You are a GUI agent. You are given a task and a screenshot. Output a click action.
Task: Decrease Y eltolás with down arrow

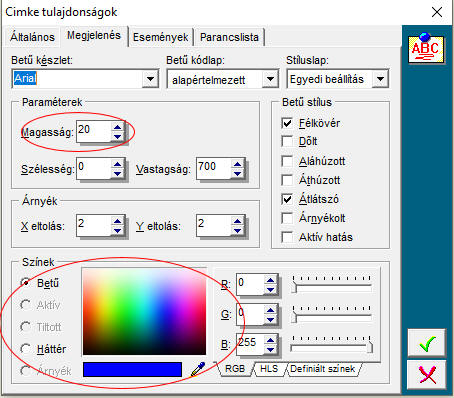pos(237,230)
